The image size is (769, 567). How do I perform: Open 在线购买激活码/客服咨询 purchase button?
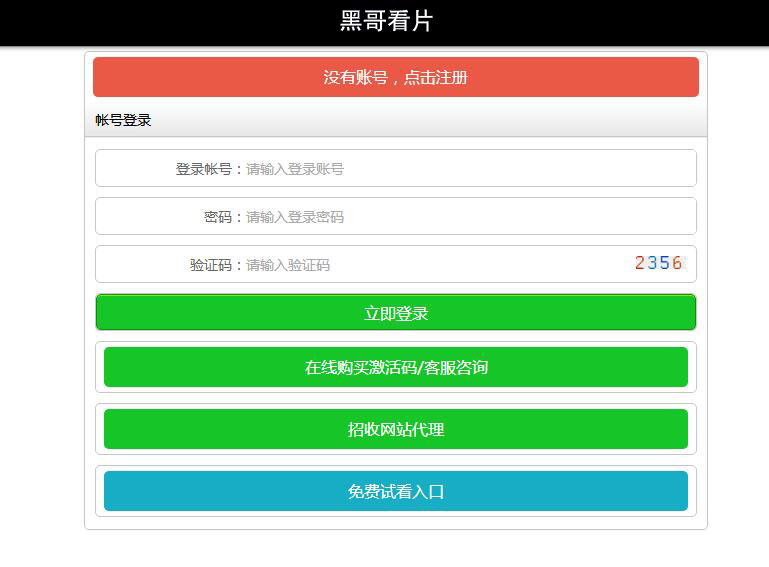point(395,367)
